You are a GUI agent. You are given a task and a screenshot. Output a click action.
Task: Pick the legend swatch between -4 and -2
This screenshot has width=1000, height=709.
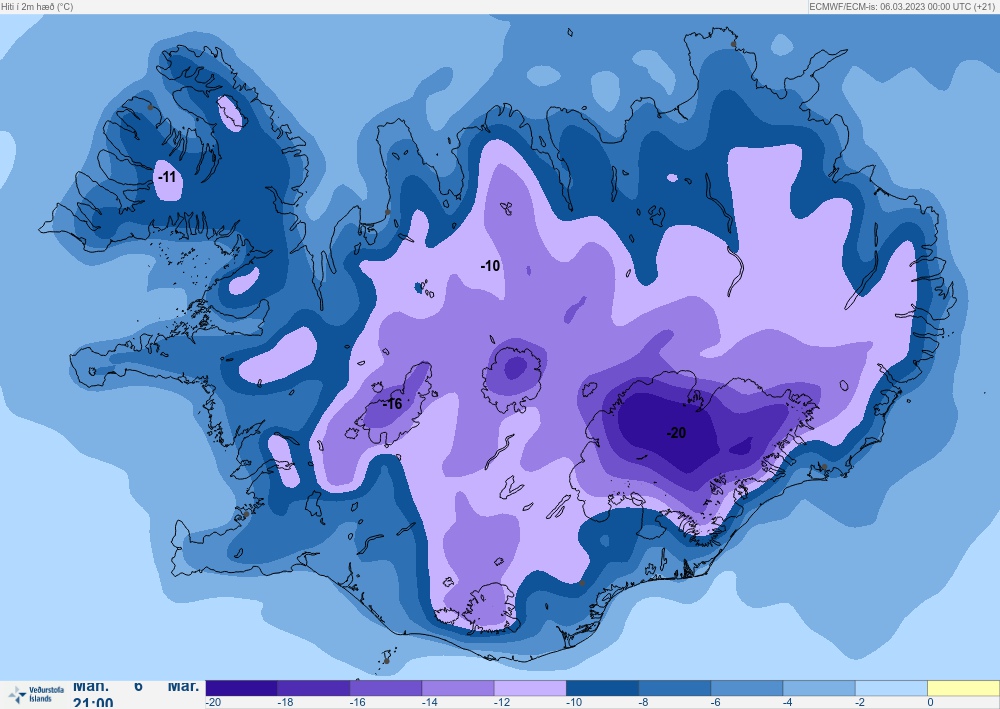pyautogui.click(x=819, y=688)
